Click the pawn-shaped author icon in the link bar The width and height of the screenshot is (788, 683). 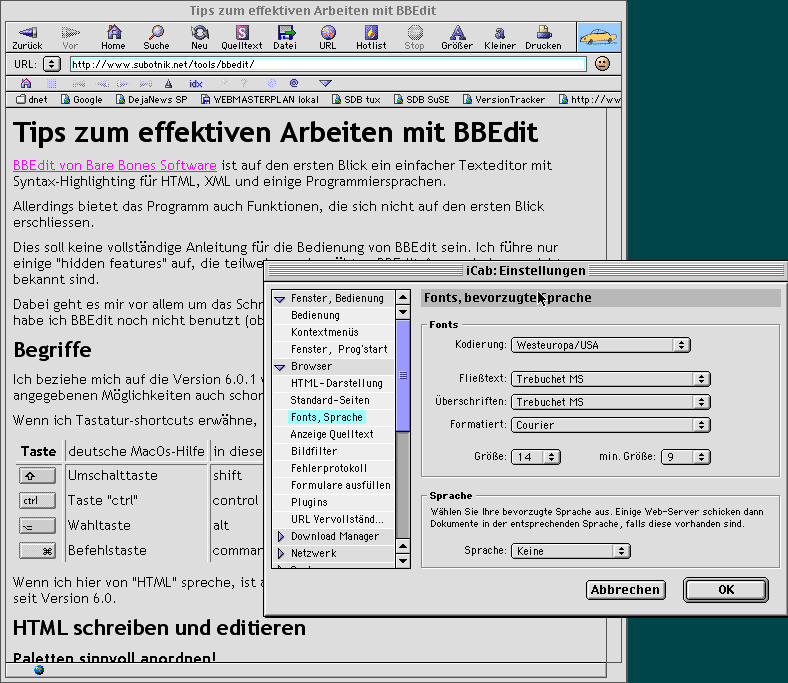click(169, 83)
